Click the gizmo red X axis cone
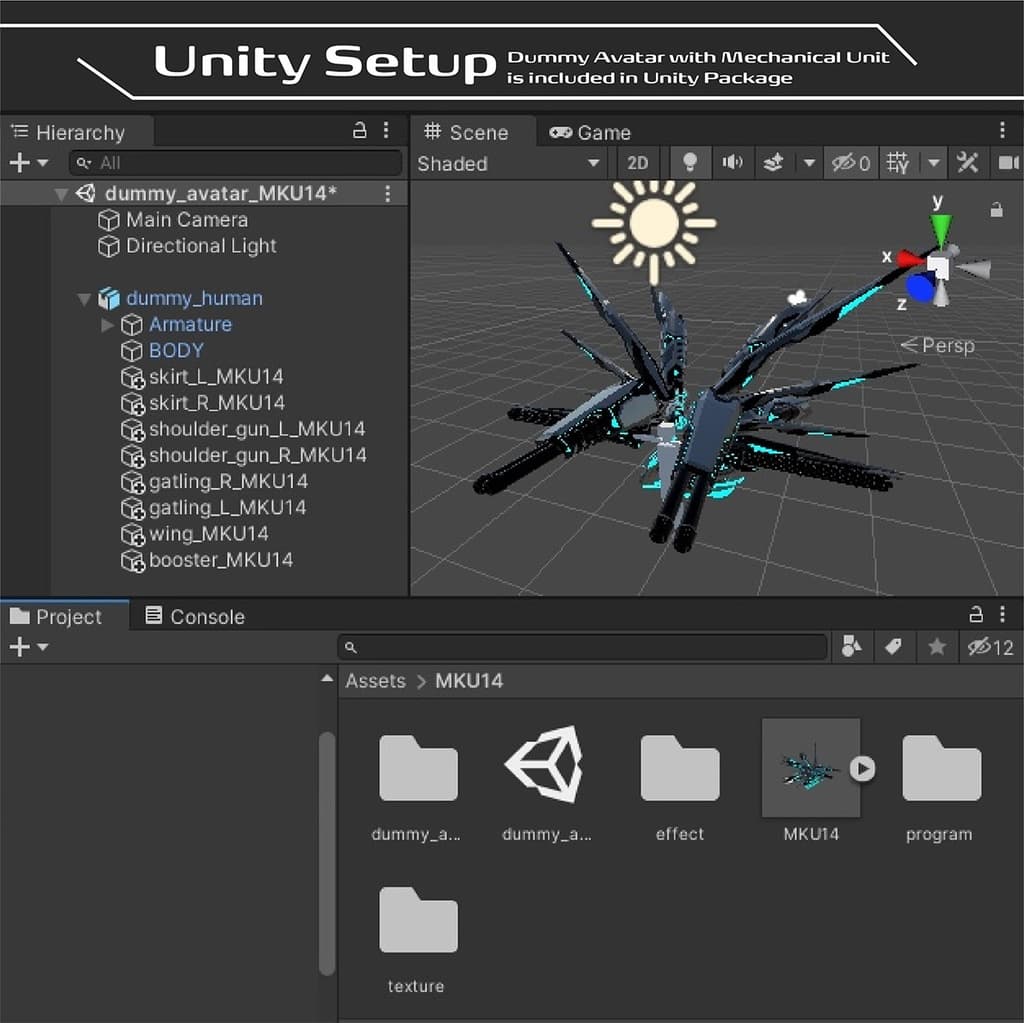This screenshot has height=1023, width=1024. coord(910,259)
